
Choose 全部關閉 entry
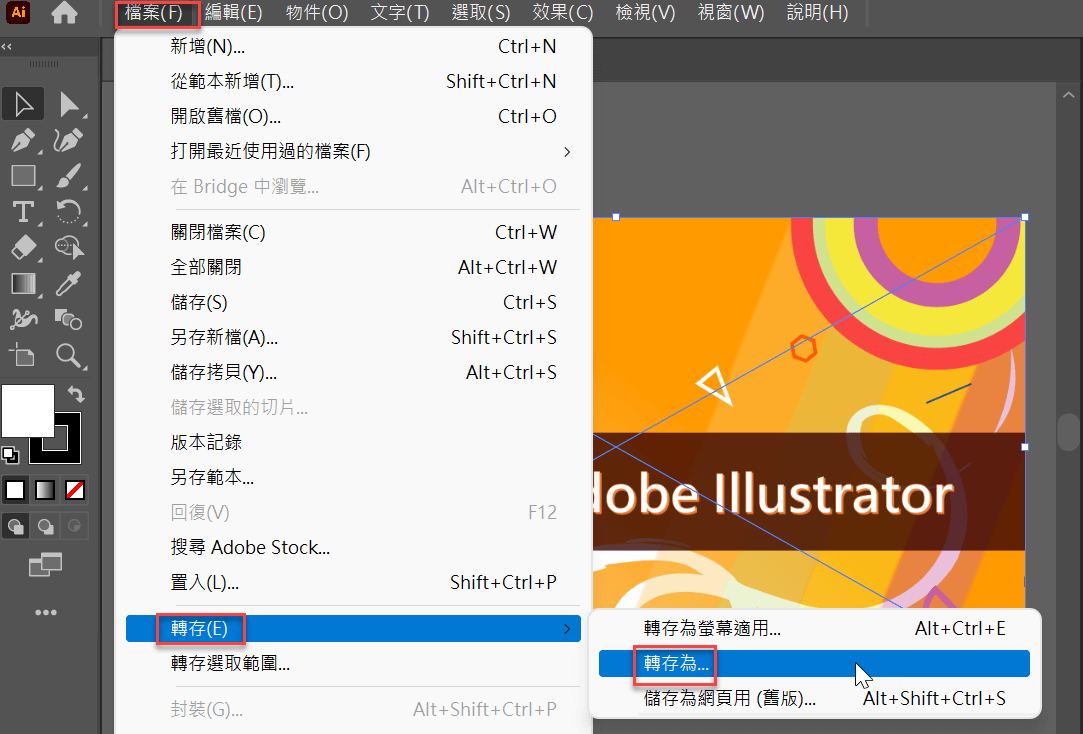[353, 267]
